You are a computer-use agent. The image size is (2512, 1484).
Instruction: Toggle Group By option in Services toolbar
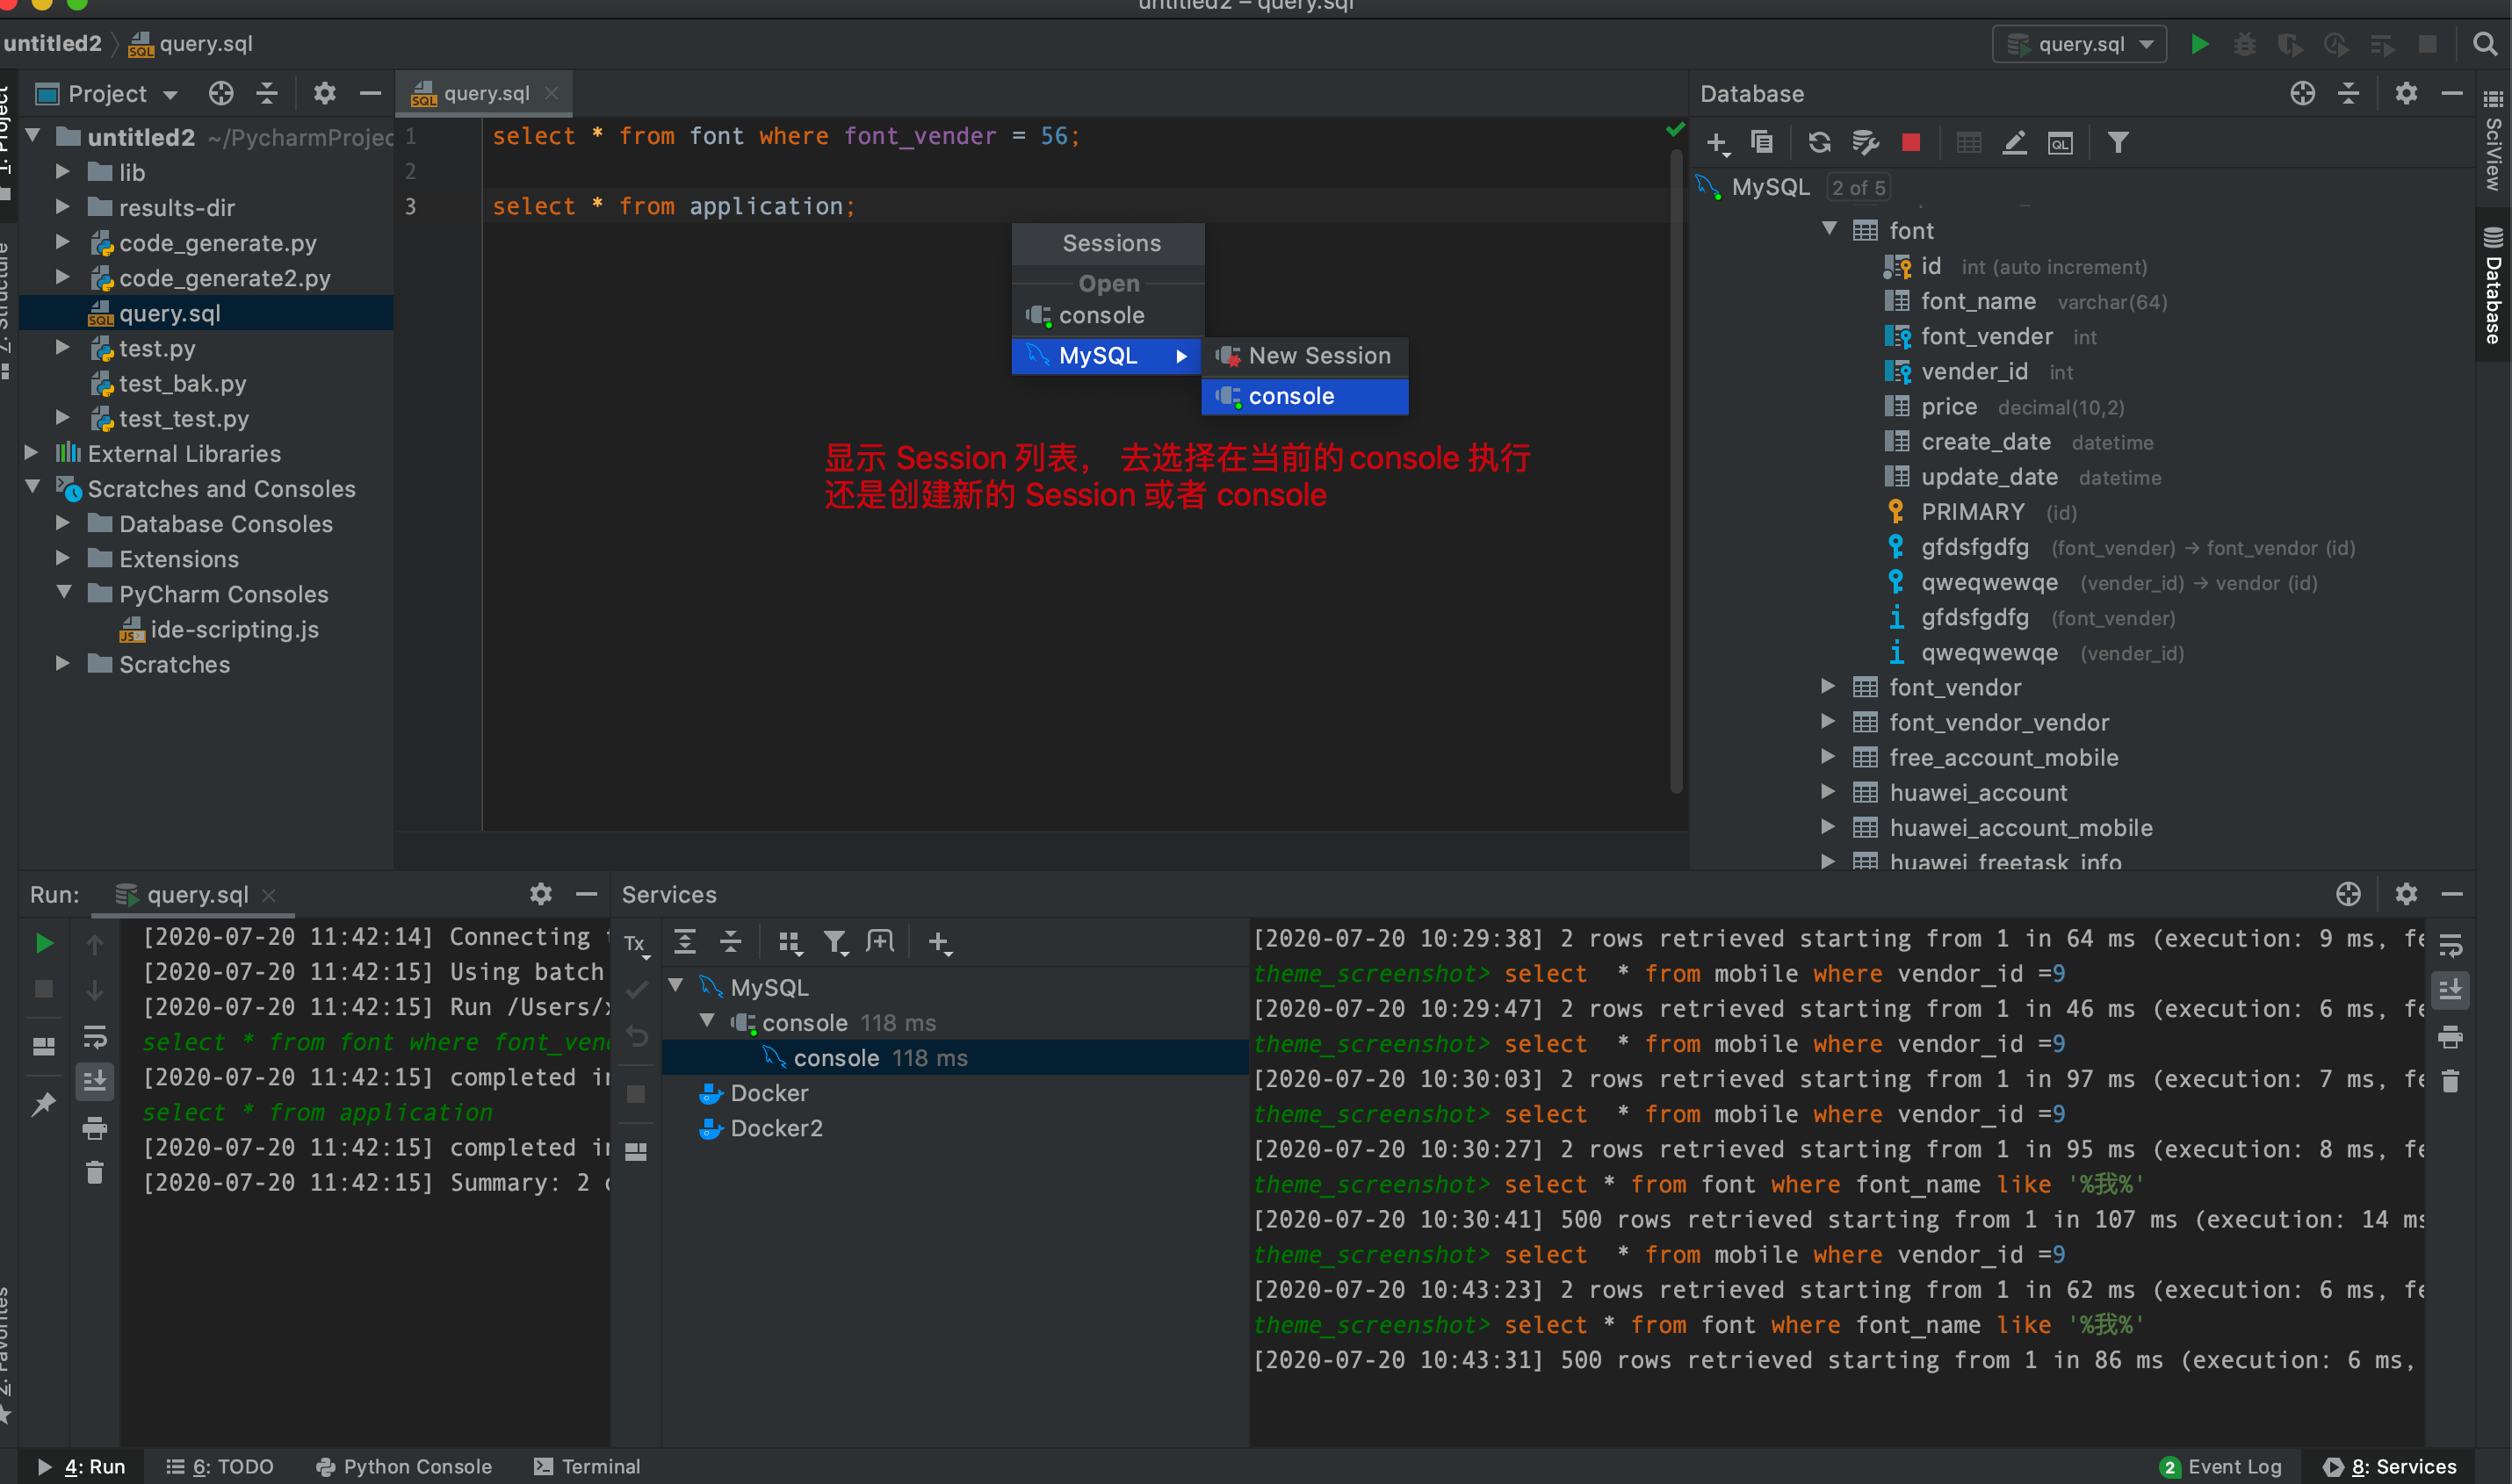[789, 942]
